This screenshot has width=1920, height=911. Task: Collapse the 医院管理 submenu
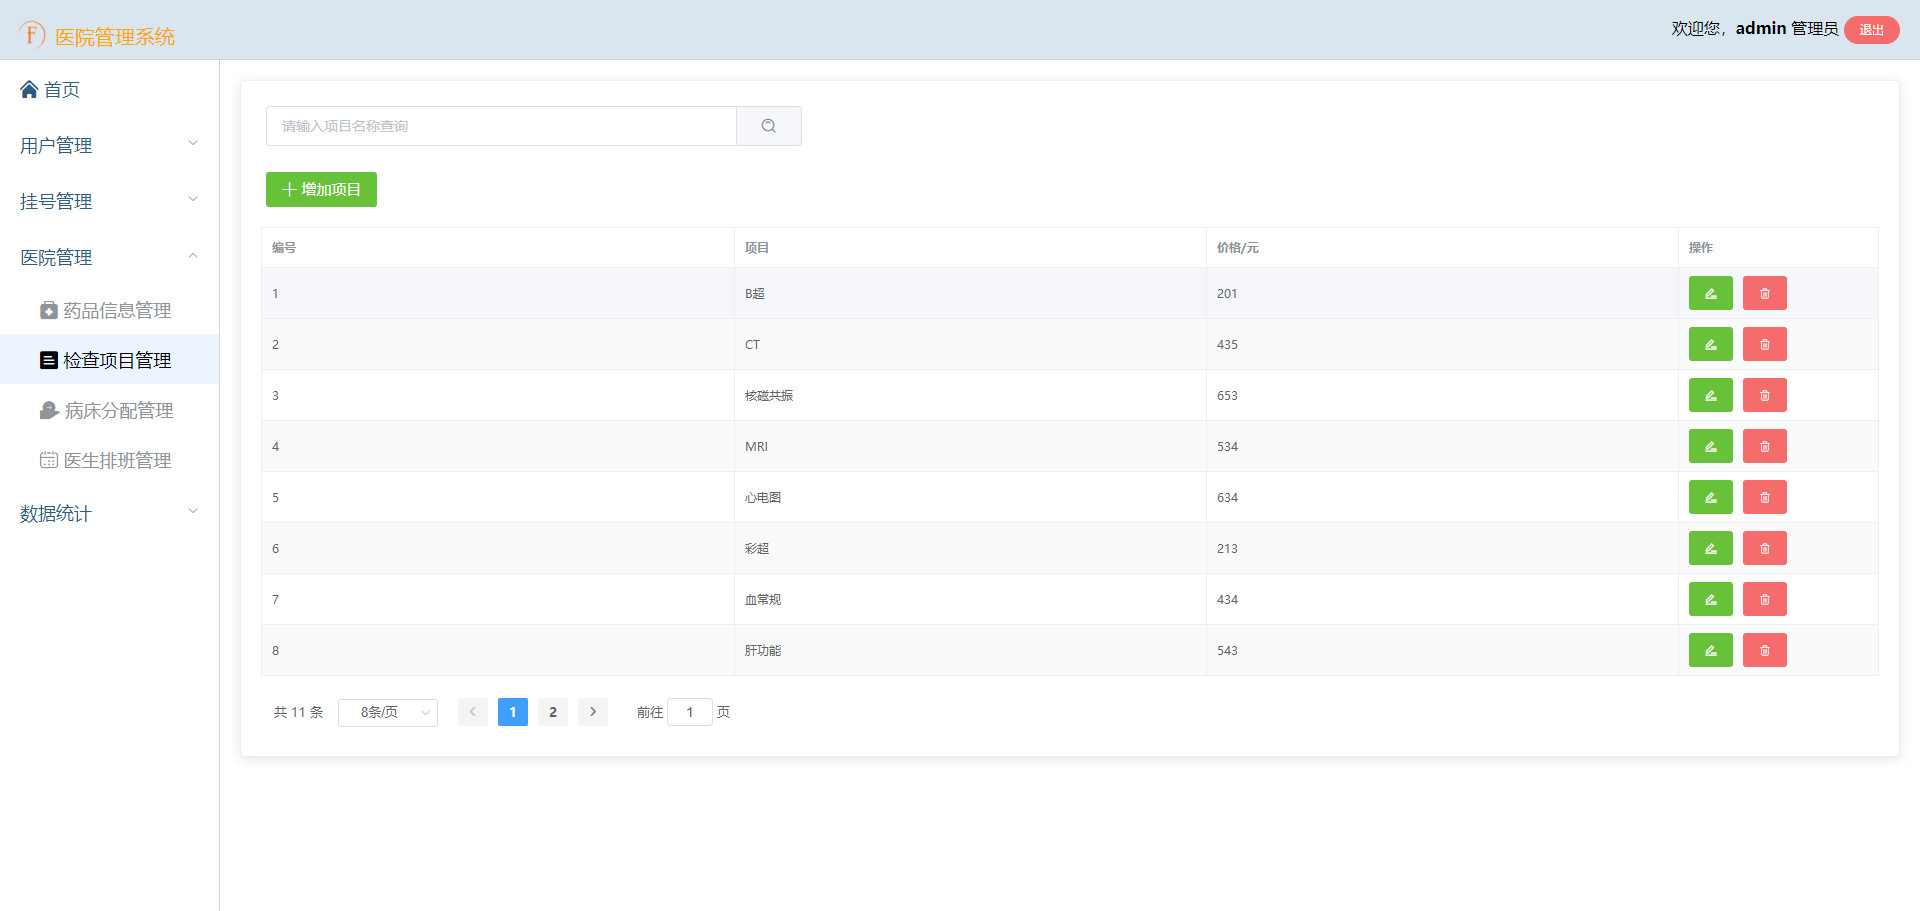pos(110,258)
